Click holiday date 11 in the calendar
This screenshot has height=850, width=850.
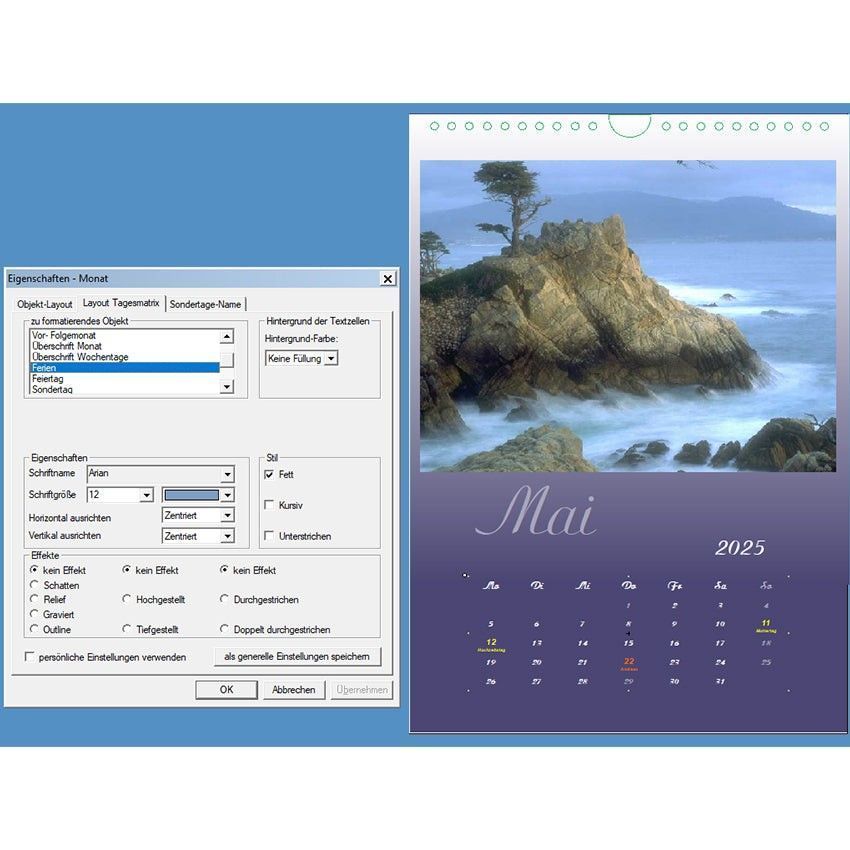point(766,623)
